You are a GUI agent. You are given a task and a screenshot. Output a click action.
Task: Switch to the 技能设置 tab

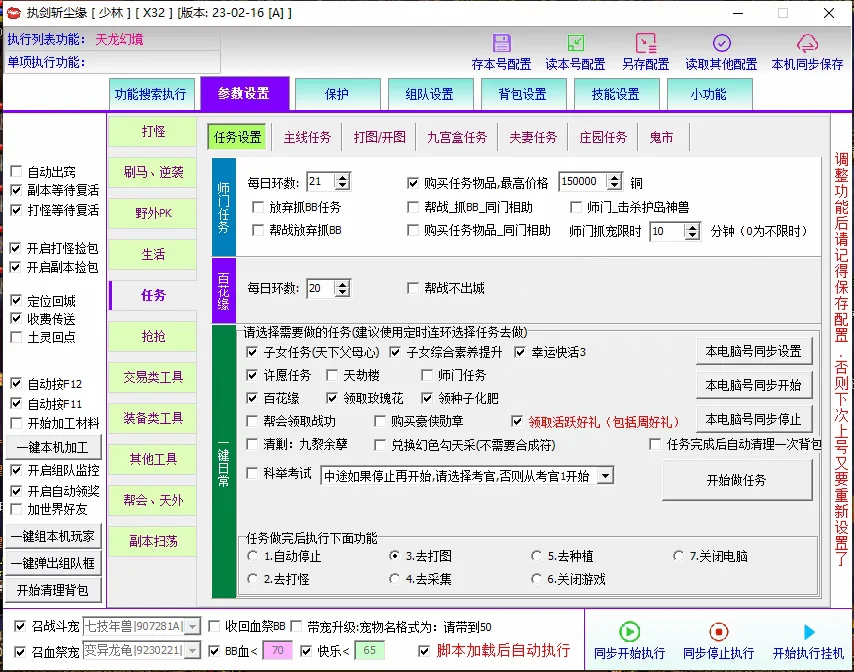[x=615, y=94]
